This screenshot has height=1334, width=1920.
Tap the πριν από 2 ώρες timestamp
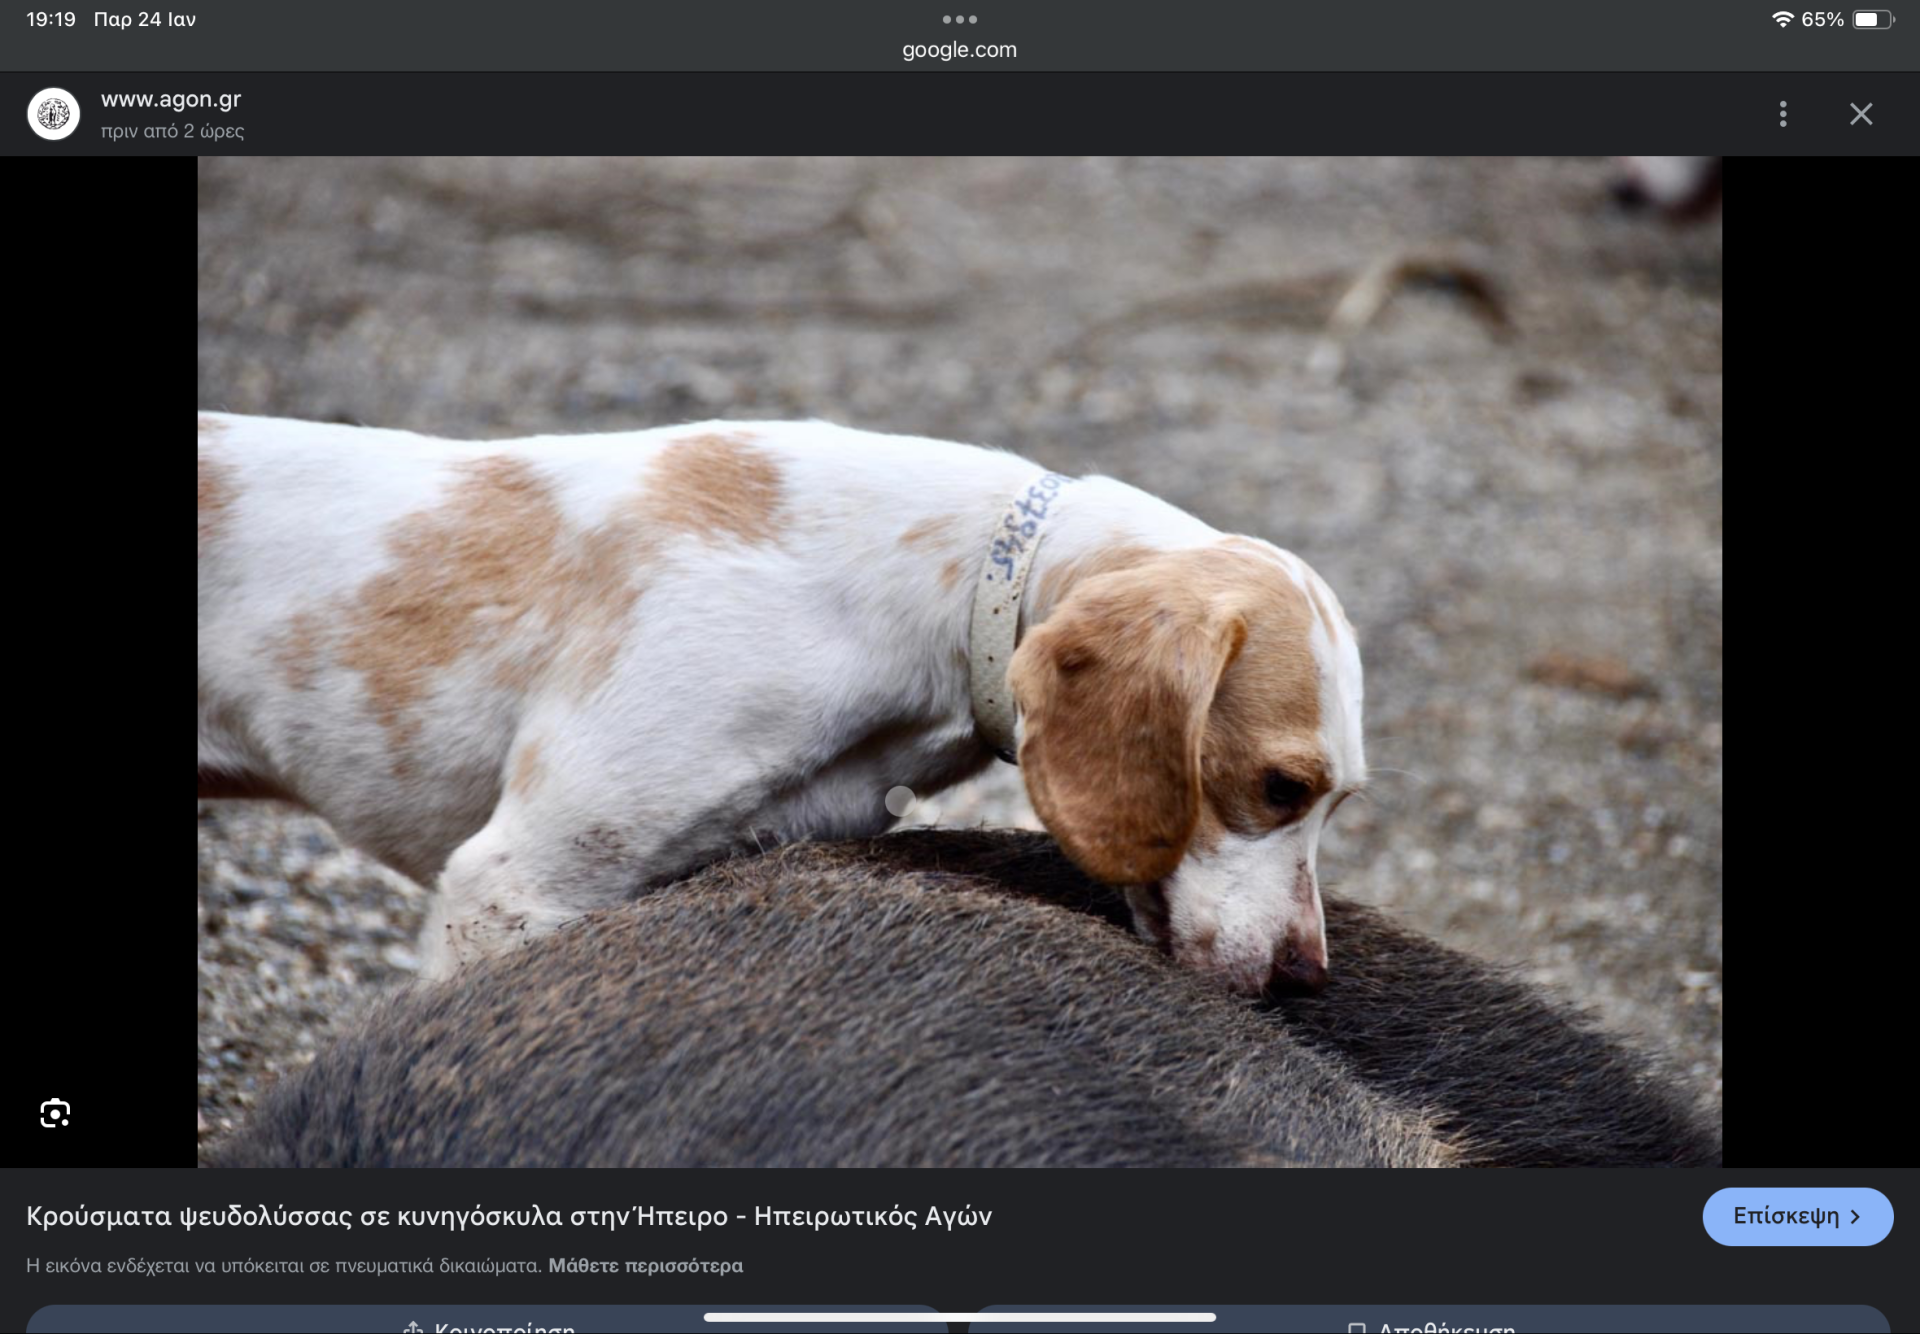pos(172,131)
